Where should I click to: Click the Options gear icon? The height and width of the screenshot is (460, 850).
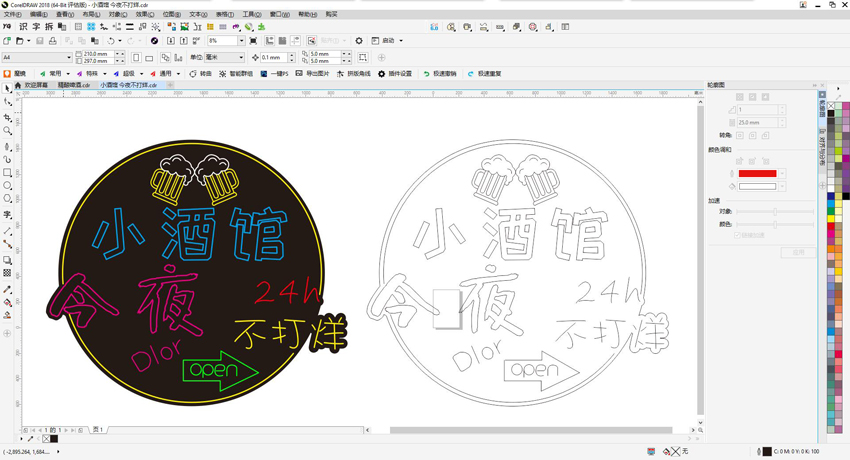(359, 41)
